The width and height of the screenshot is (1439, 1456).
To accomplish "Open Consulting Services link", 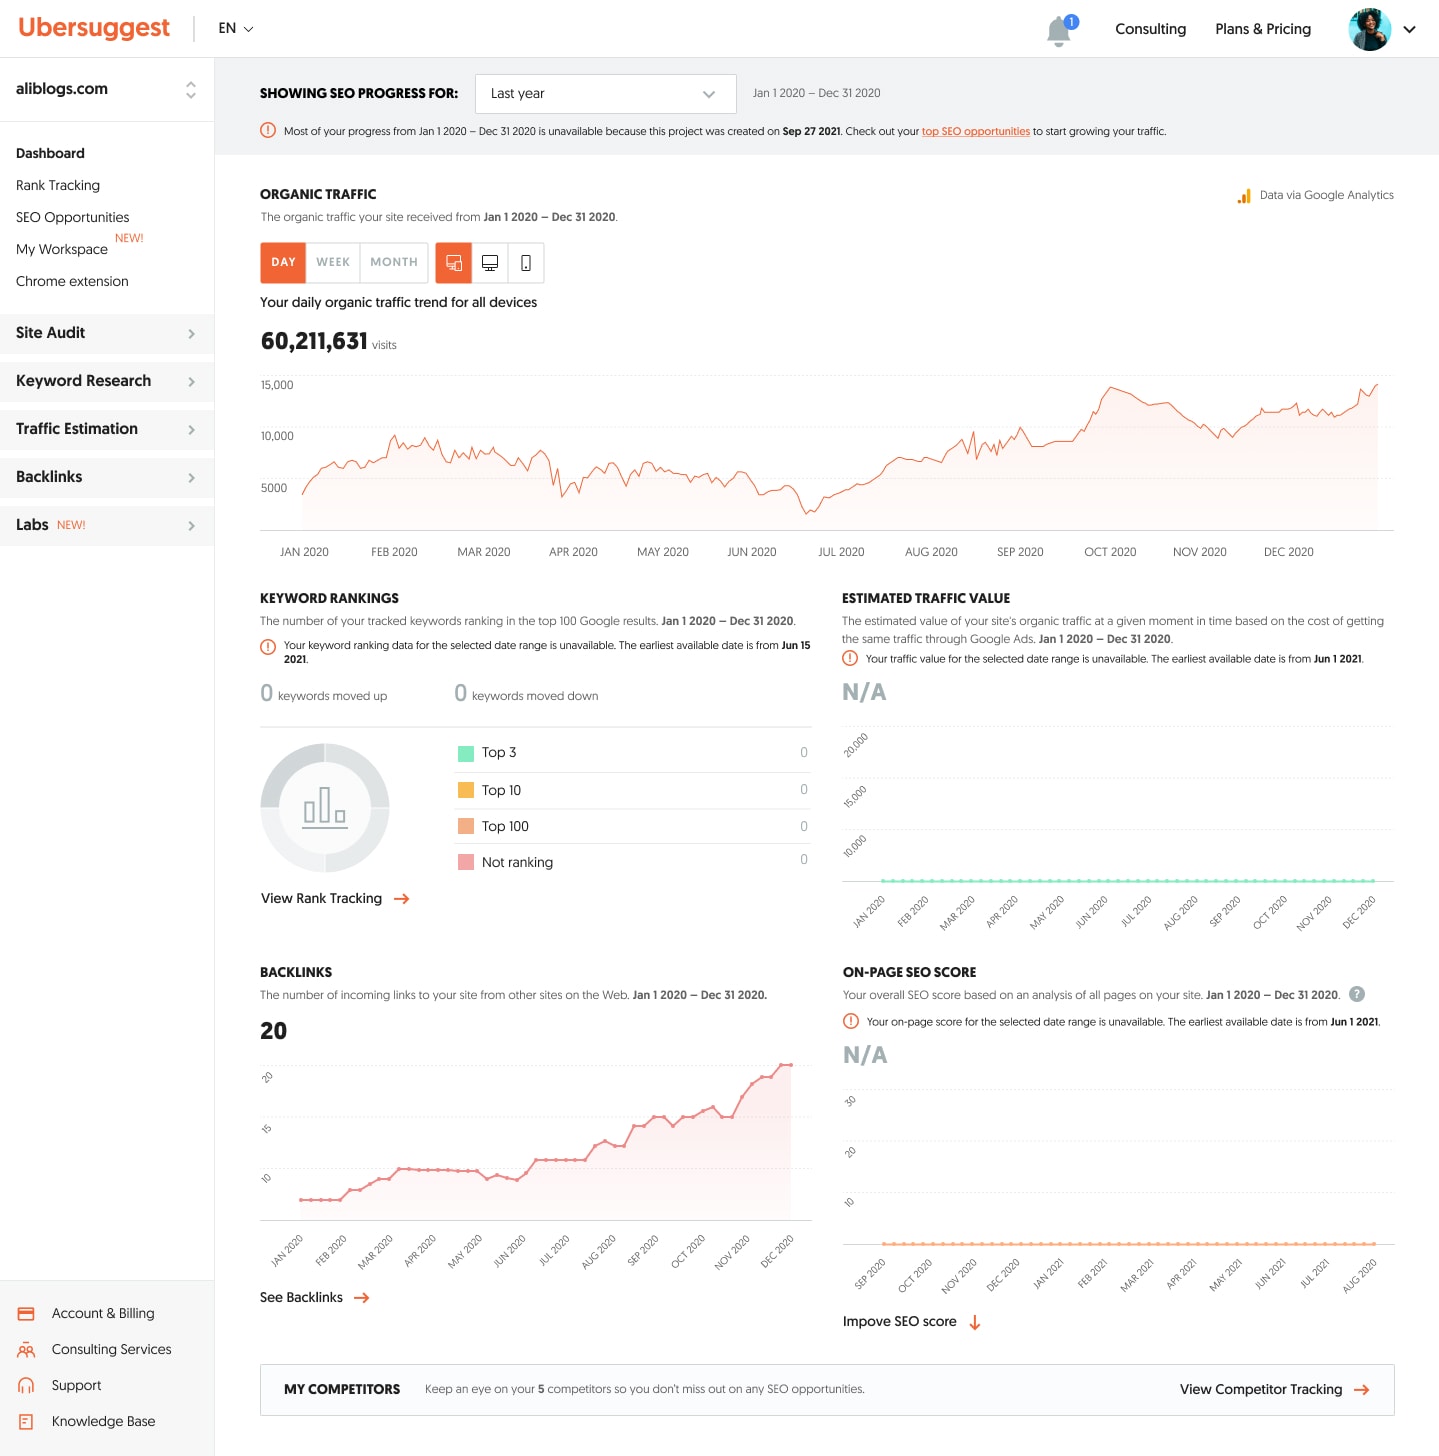I will (112, 1350).
